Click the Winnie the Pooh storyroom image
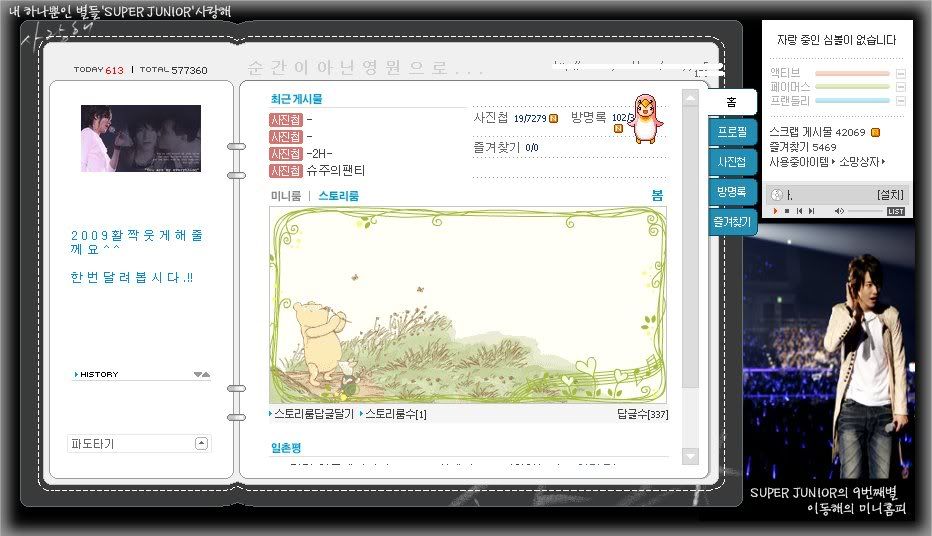The height and width of the screenshot is (536, 932). tap(468, 305)
